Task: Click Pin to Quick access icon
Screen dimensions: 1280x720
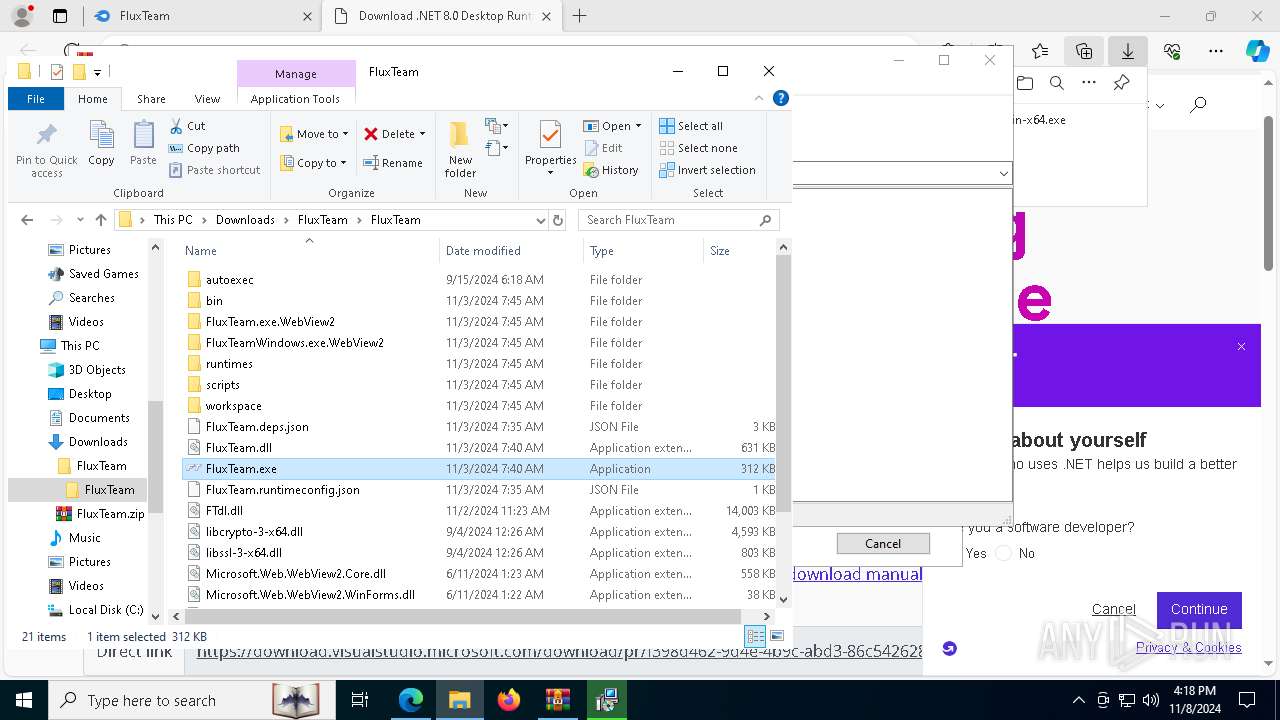Action: pyautogui.click(x=46, y=150)
